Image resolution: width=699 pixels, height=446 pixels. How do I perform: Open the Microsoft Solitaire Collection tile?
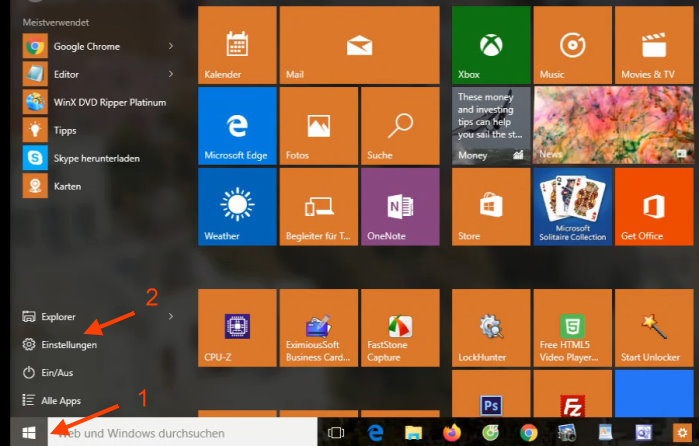(571, 207)
